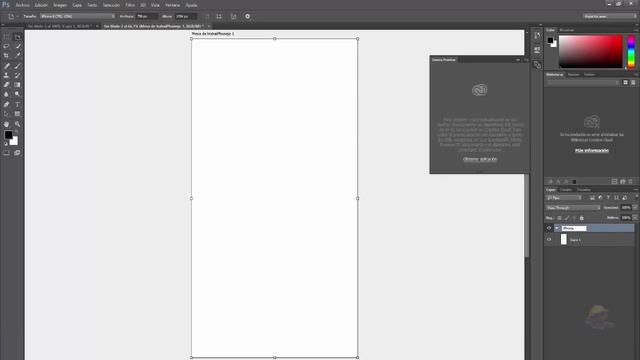
Task: Open the workspace switcher dropdown
Action: click(x=610, y=16)
